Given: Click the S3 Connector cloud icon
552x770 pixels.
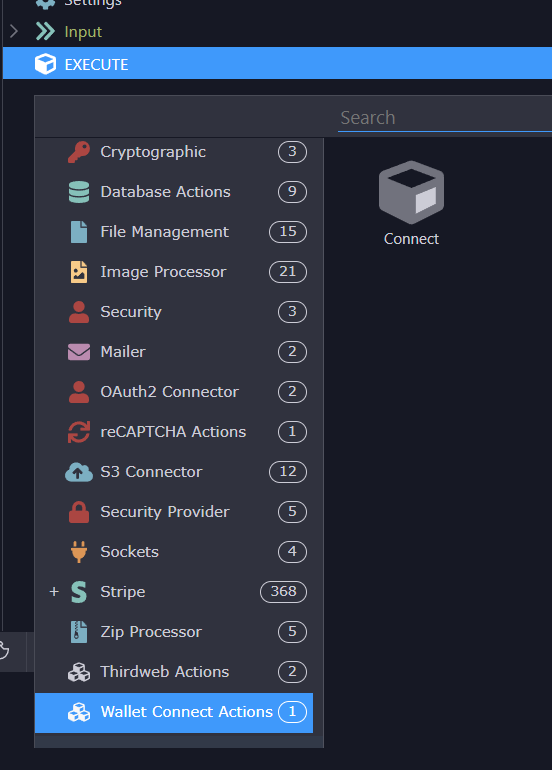Looking at the screenshot, I should tap(79, 472).
